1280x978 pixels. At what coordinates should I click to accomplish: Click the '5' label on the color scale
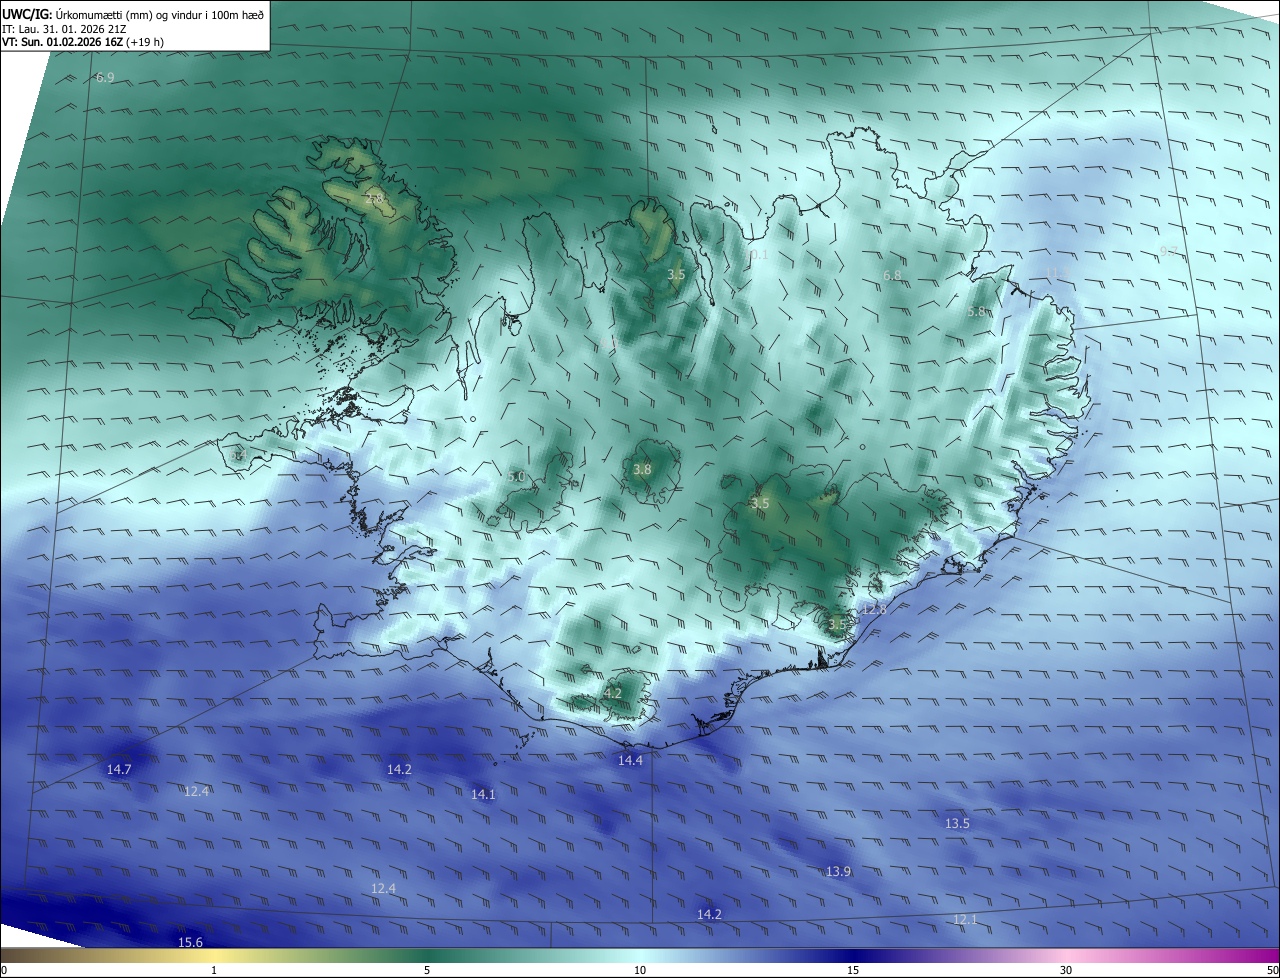click(427, 970)
